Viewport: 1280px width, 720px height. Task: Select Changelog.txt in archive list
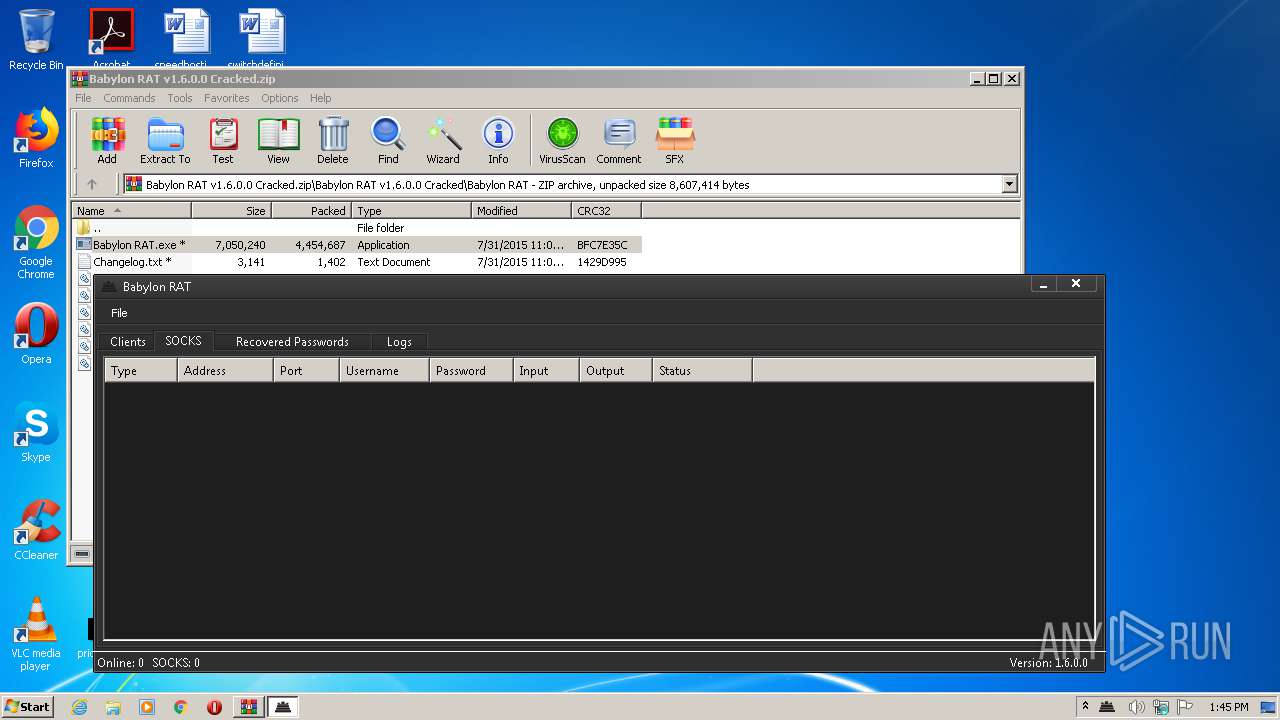tap(357, 262)
